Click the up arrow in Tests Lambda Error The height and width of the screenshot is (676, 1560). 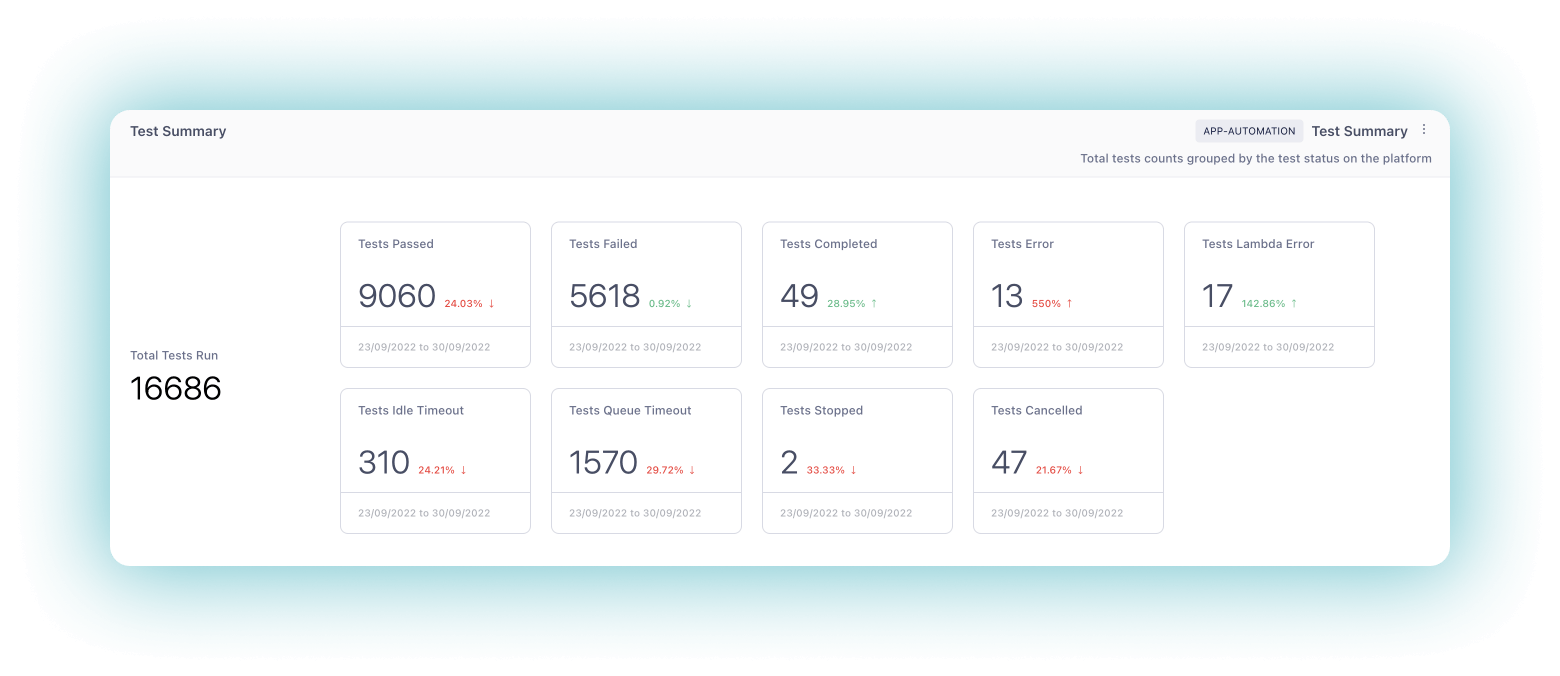coord(1293,303)
